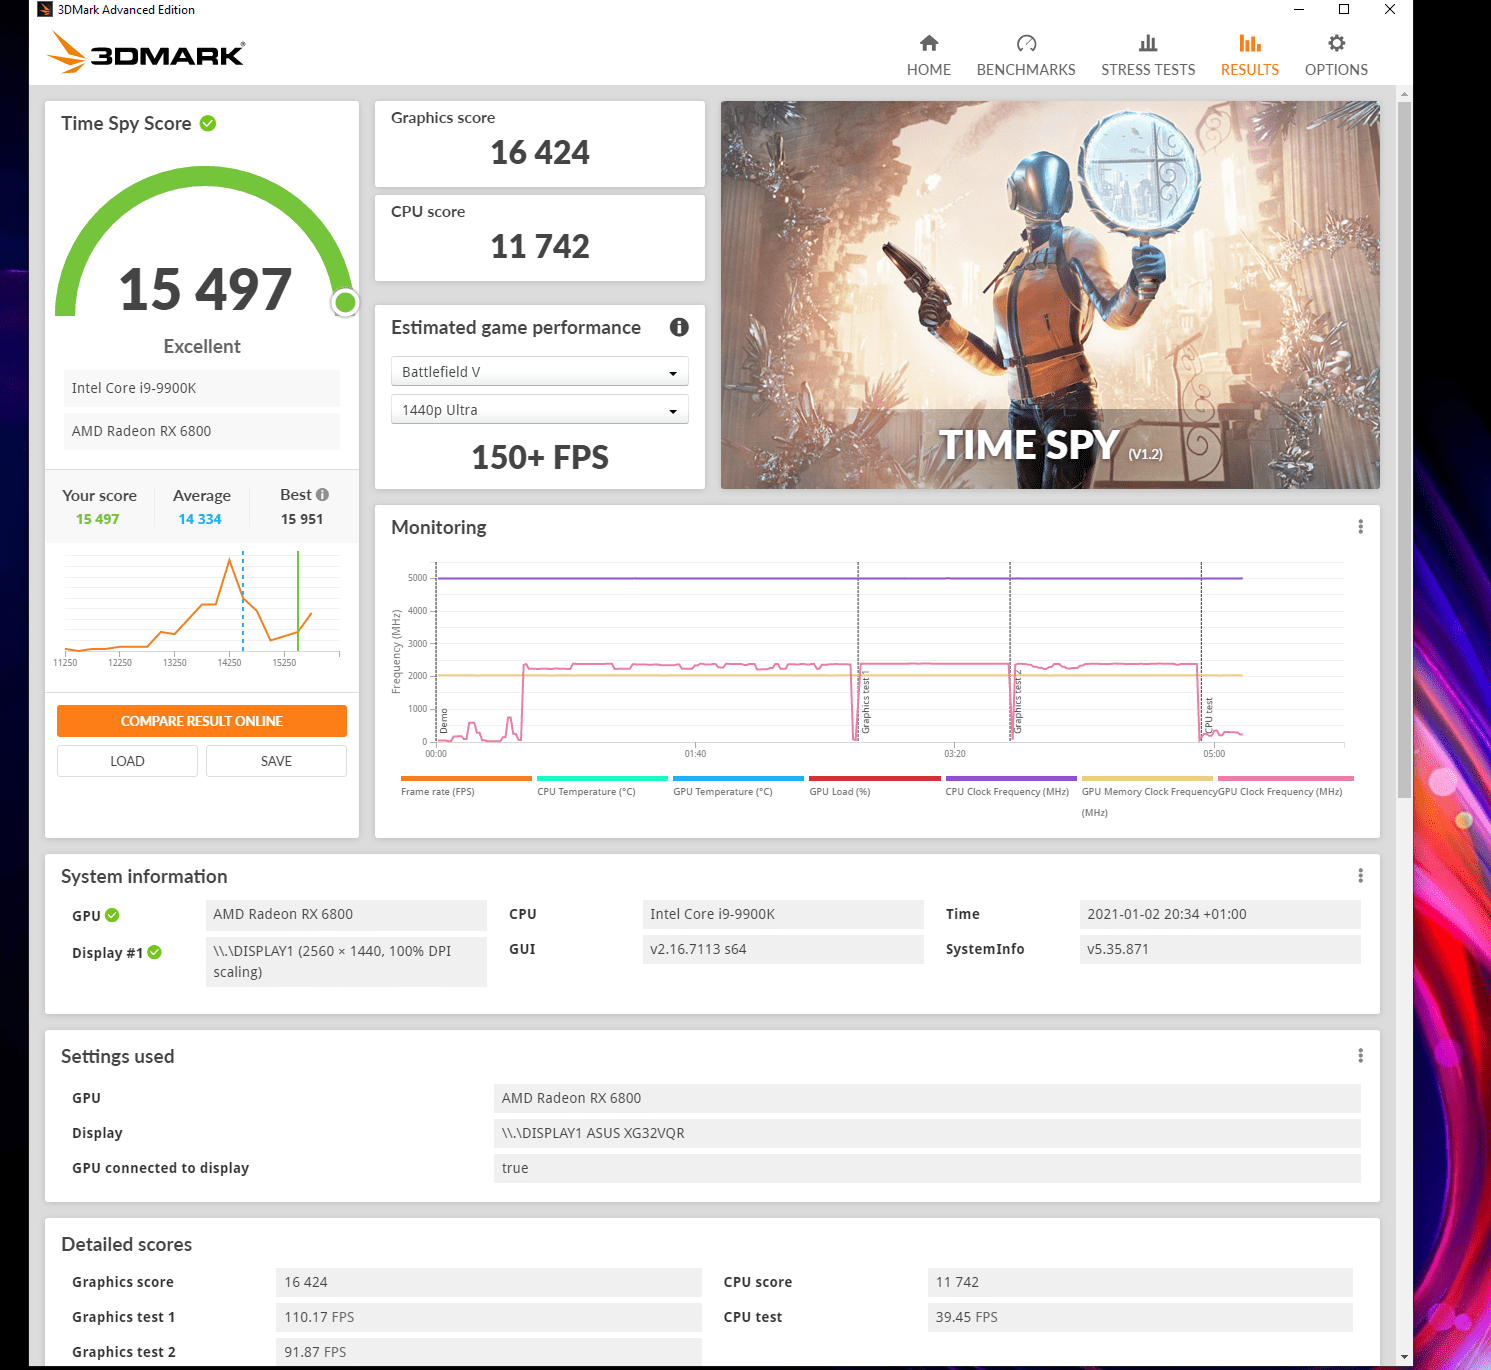Click the SystemInfo version v5.35.871
Image resolution: width=1491 pixels, height=1370 pixels.
click(x=1220, y=949)
